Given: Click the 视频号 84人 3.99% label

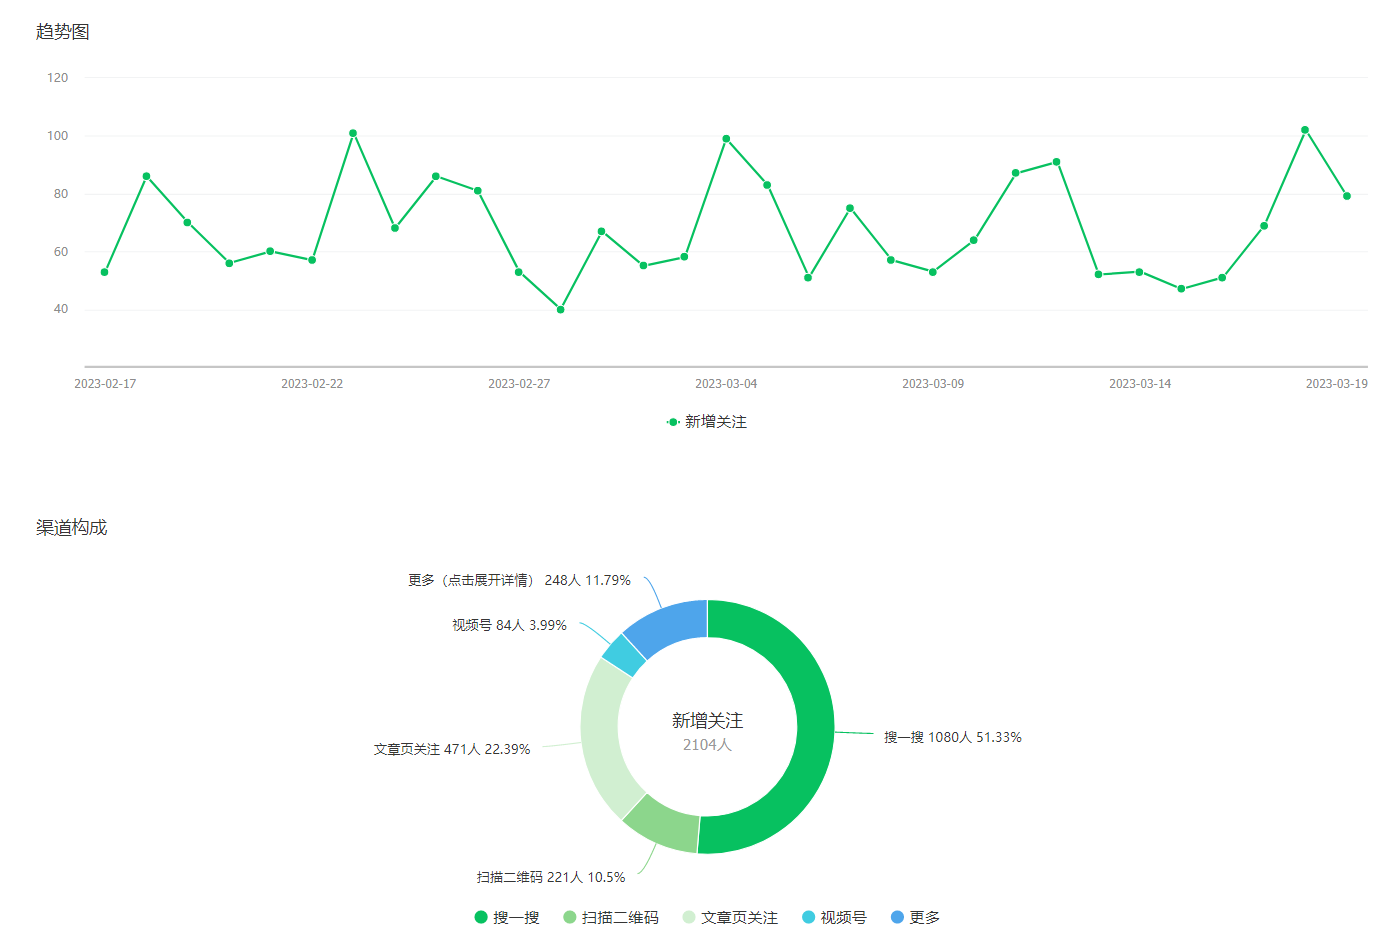Looking at the screenshot, I should click(x=509, y=625).
